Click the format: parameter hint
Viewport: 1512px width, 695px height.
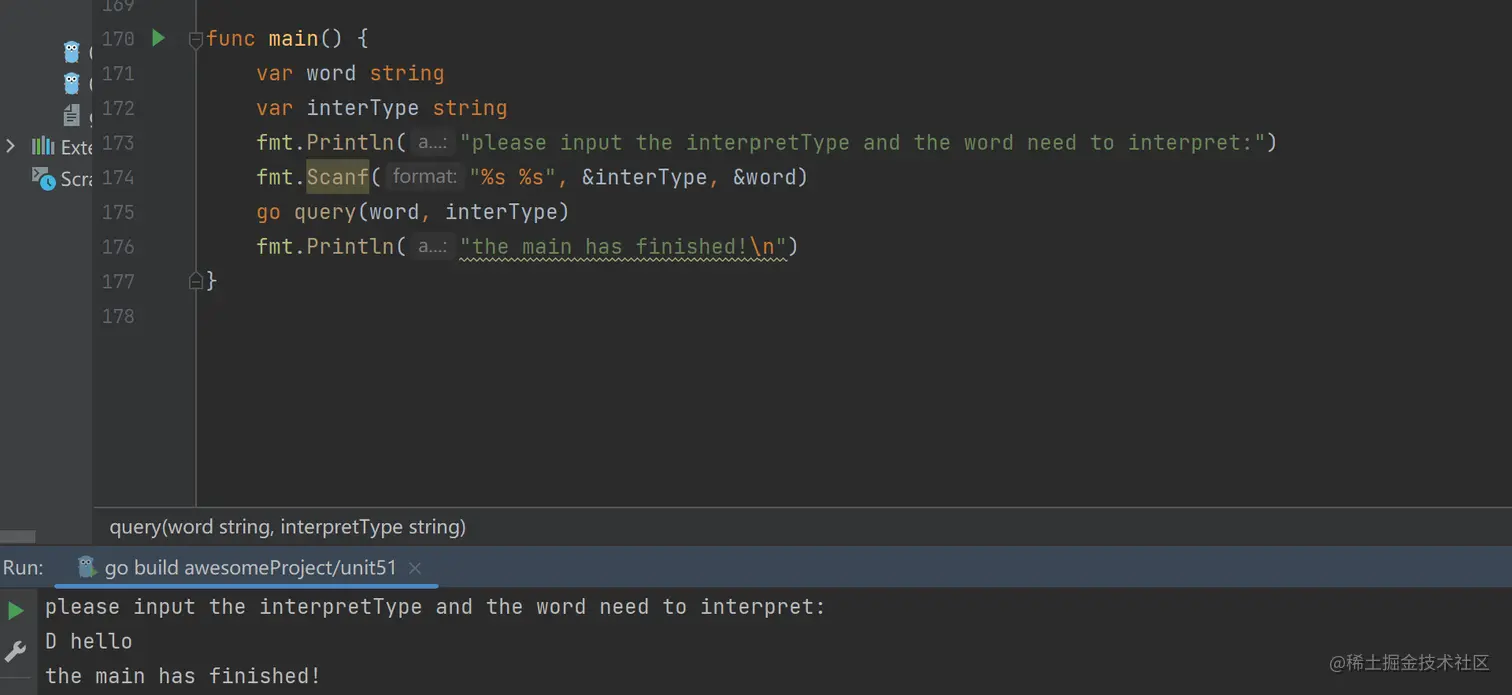425,177
